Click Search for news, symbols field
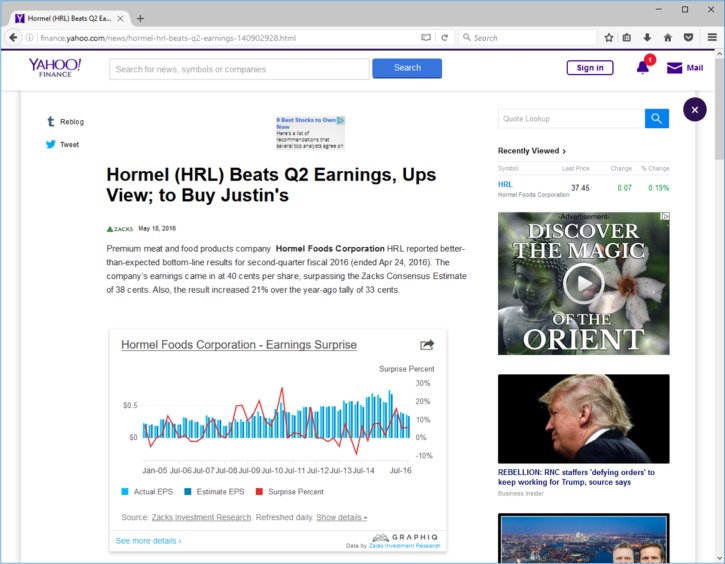Viewport: 725px width, 564px height. click(x=239, y=69)
